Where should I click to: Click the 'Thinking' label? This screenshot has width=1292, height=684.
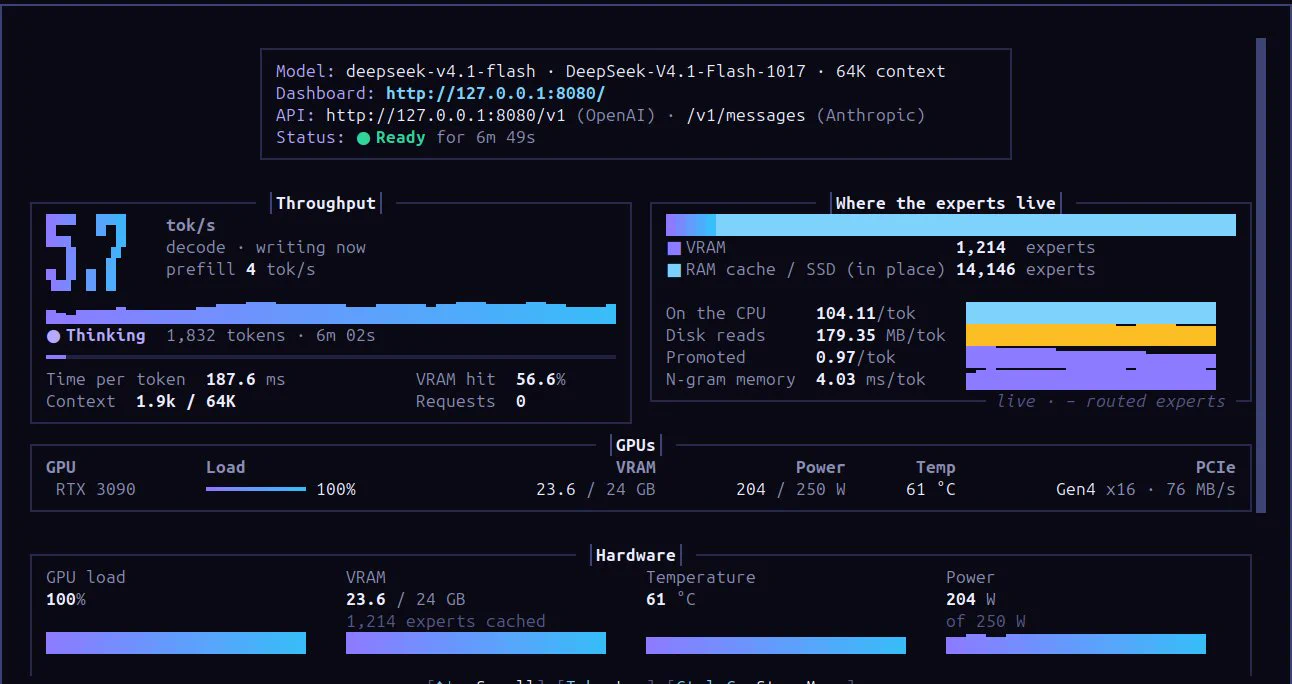(x=106, y=335)
